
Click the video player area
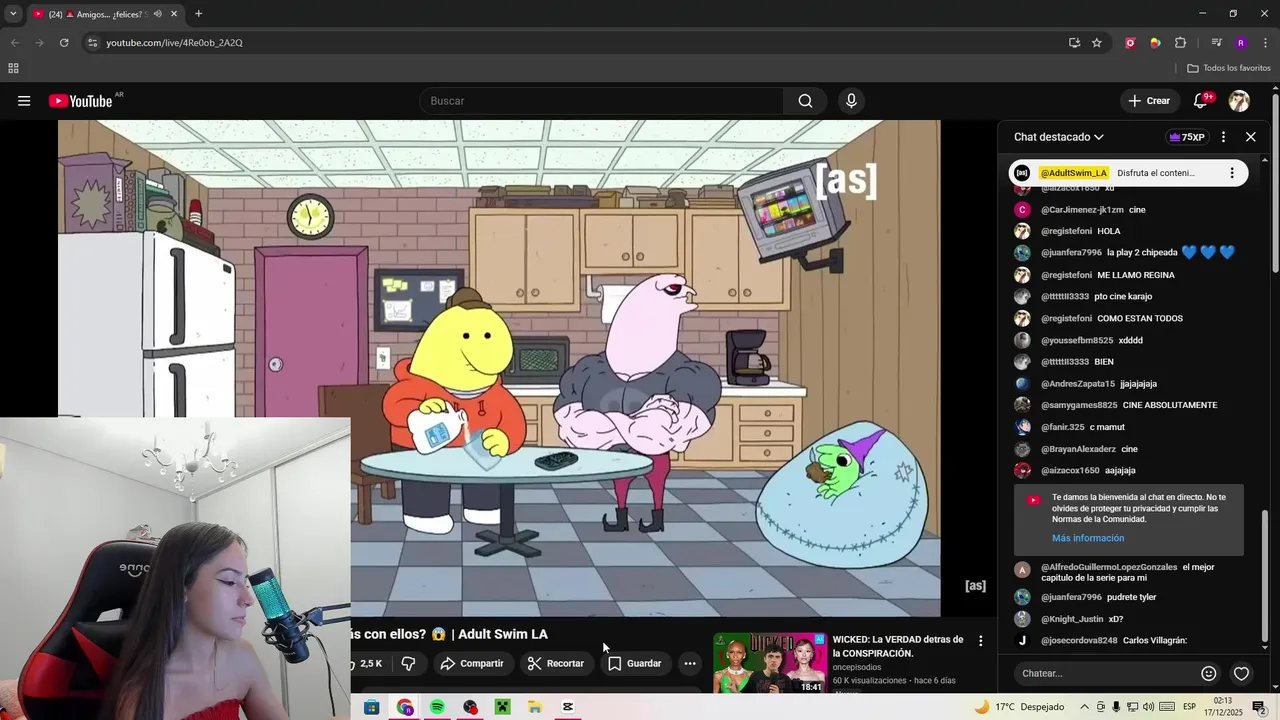click(x=499, y=368)
